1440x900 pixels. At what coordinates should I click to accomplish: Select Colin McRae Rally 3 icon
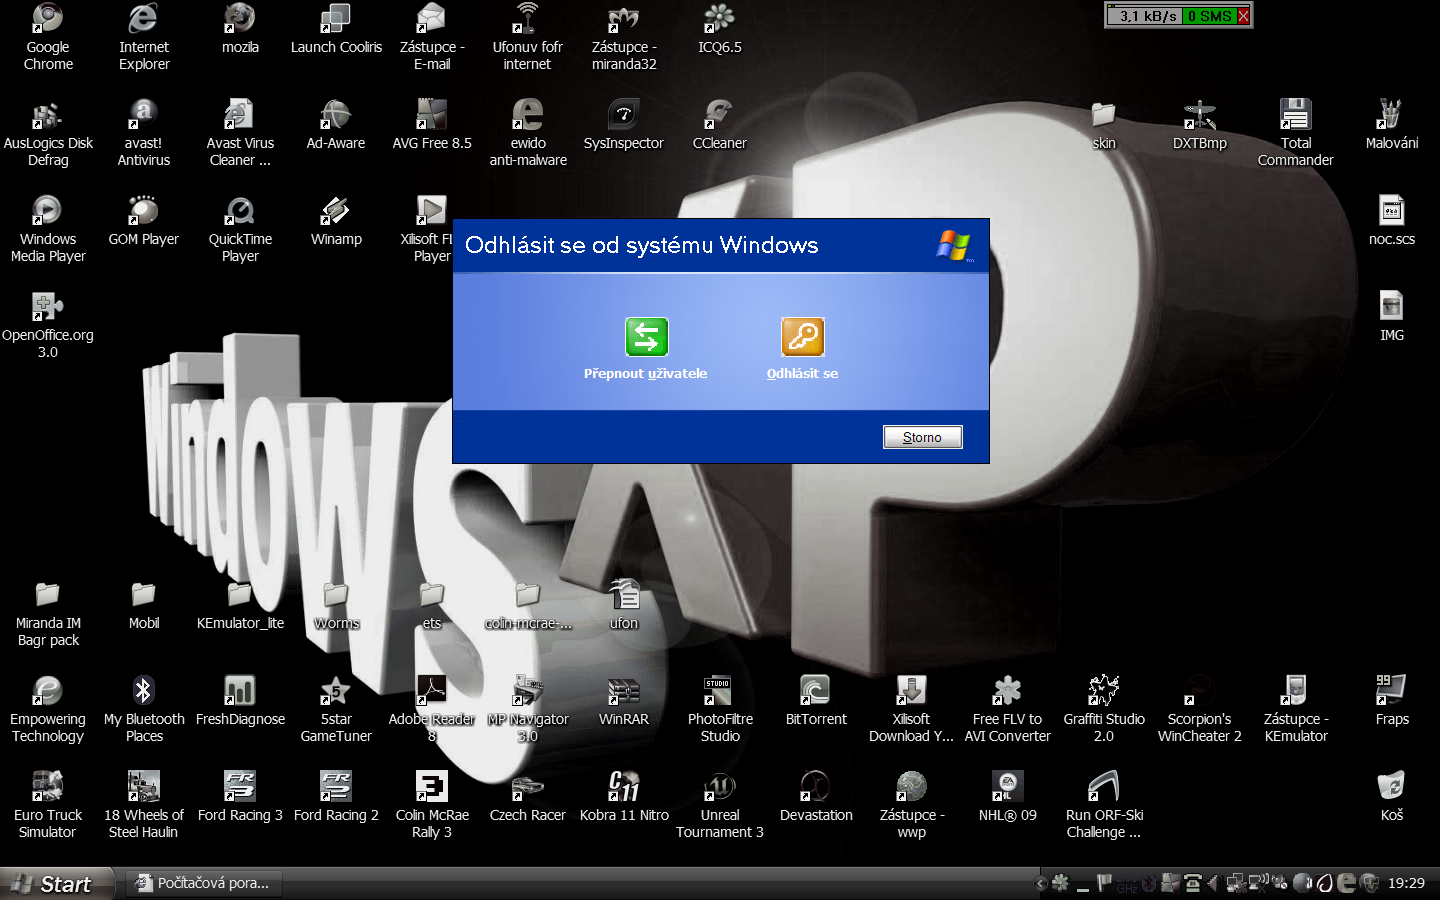(432, 787)
